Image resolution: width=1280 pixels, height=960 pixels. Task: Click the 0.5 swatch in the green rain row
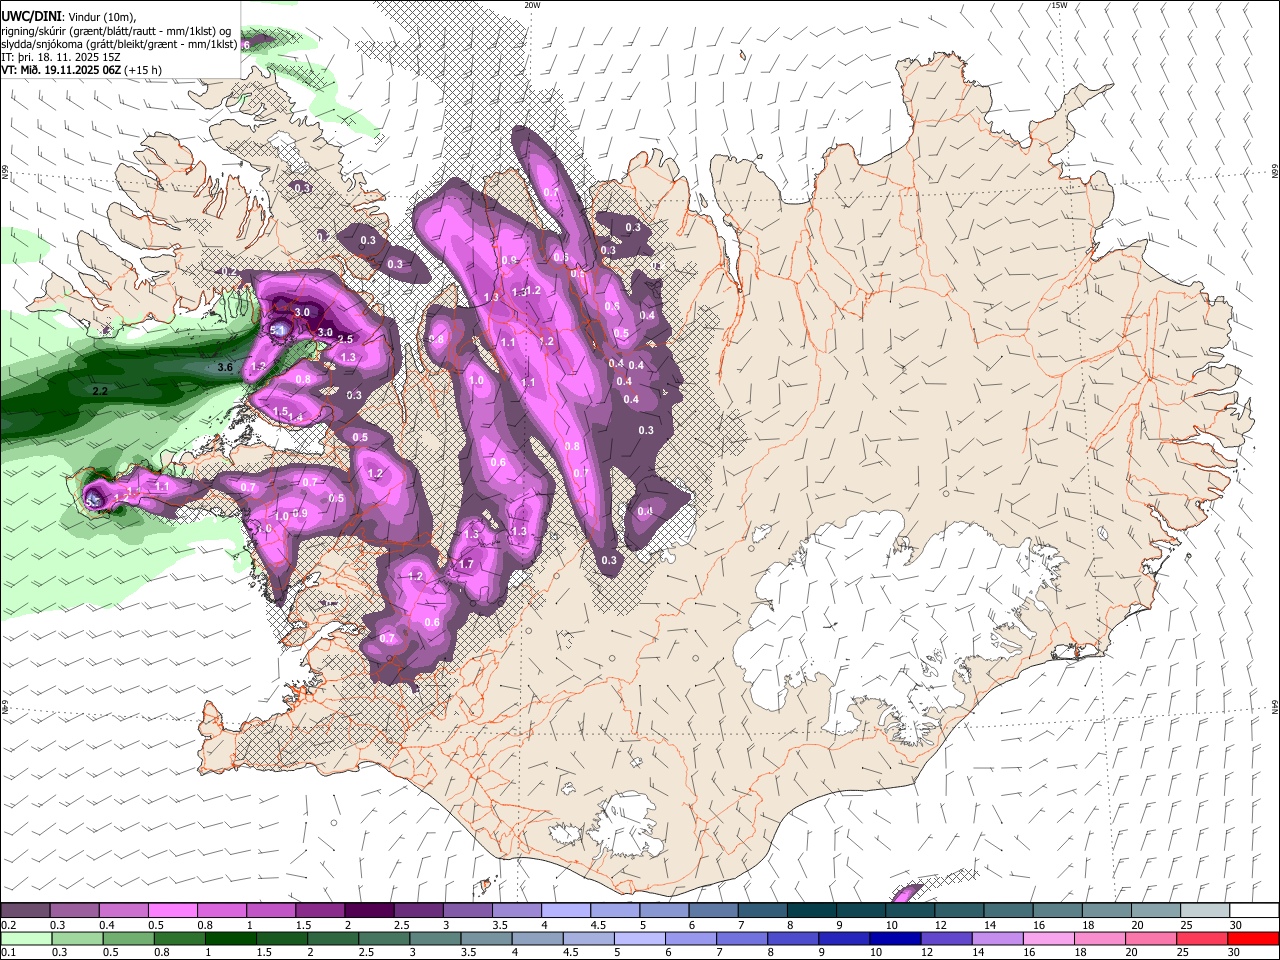coord(128,938)
